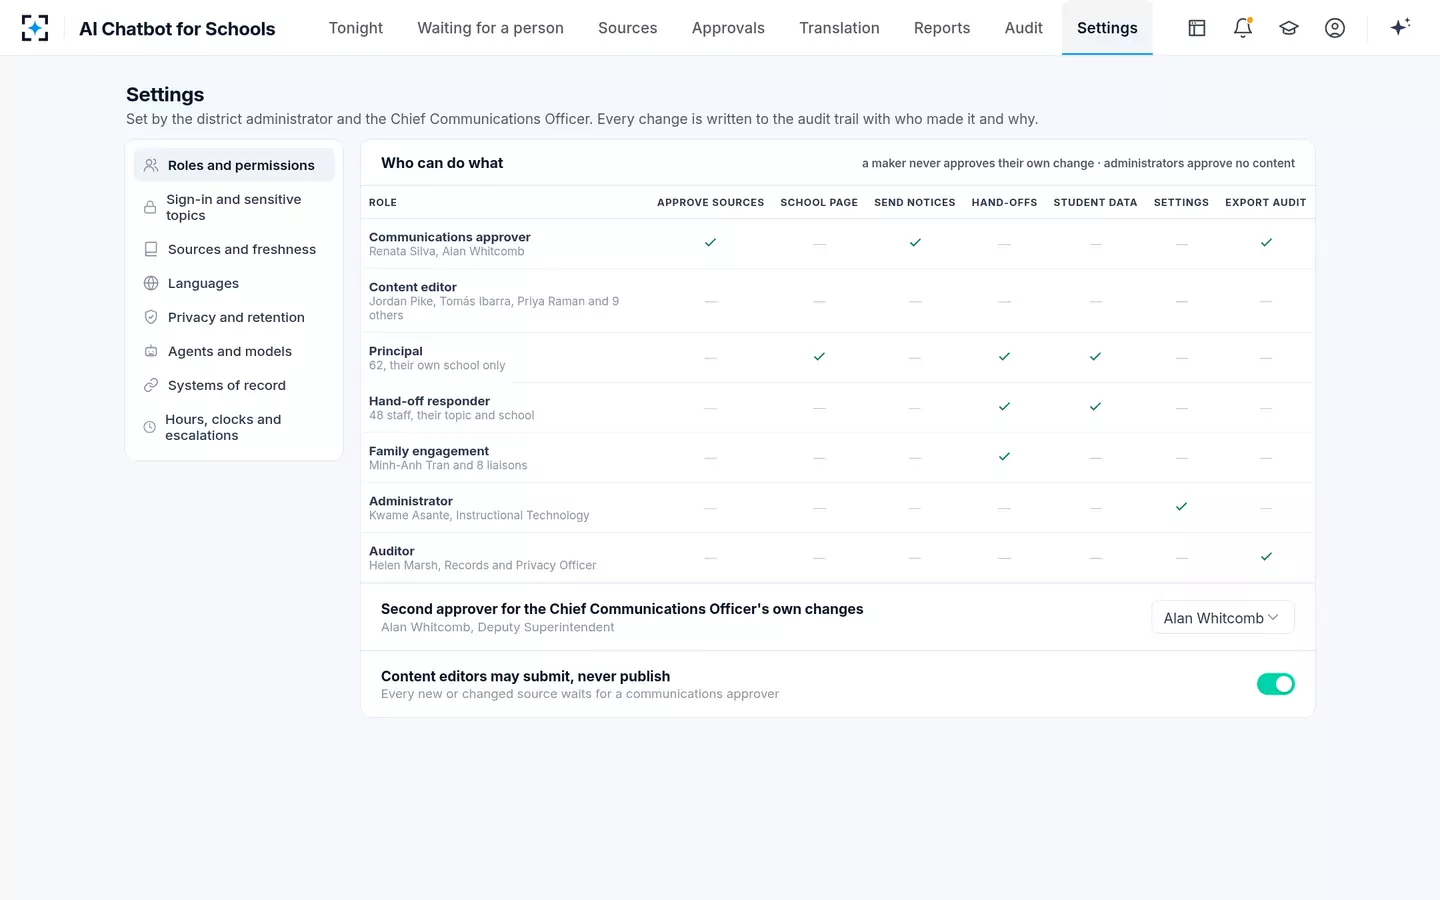Viewport: 1440px width, 900px height.
Task: Click the Student Data column header
Action: 1095,202
